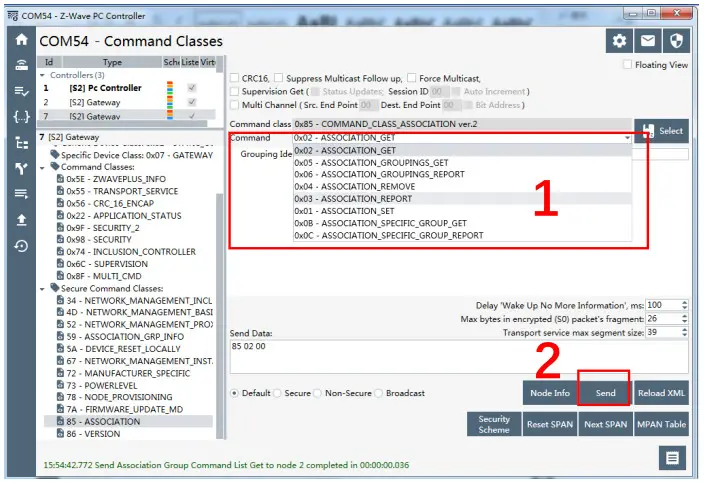Screen dimensions: 704x484
Task: Choose 0x0C - ASSOCIATION_SPECIFIC_GROUP_REPORT option
Action: 462,235
